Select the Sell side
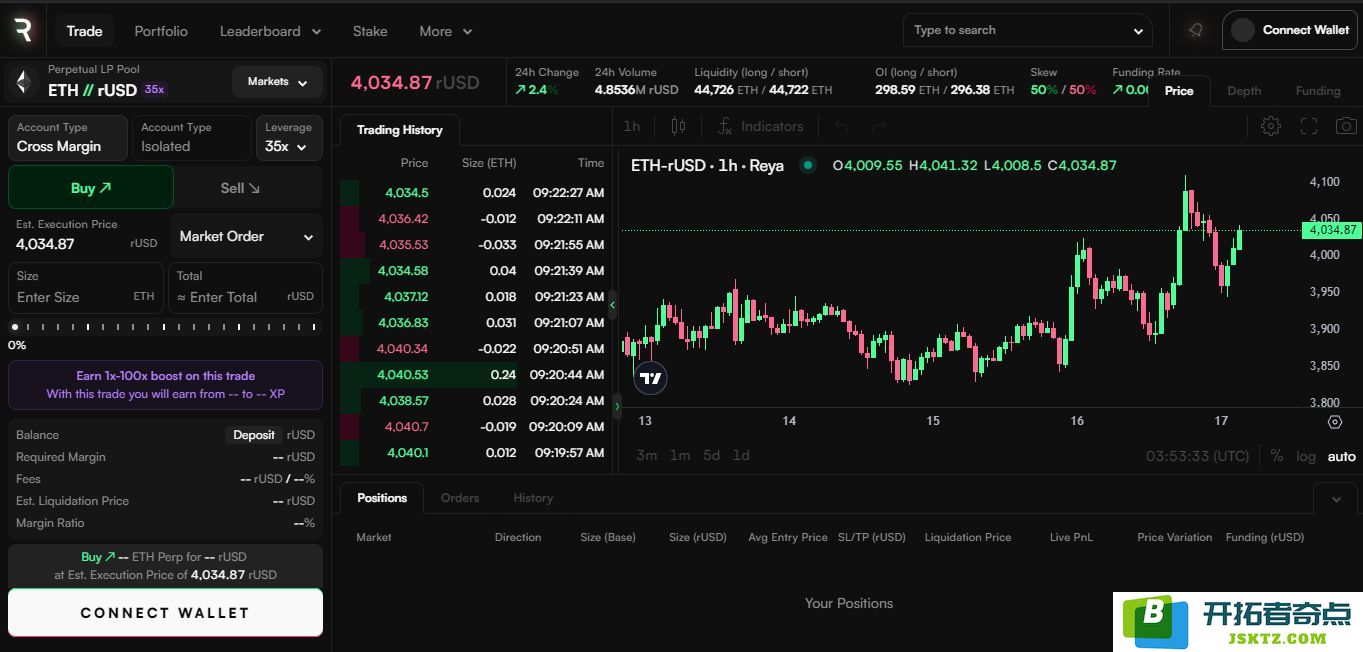1363x652 pixels. [x=240, y=187]
